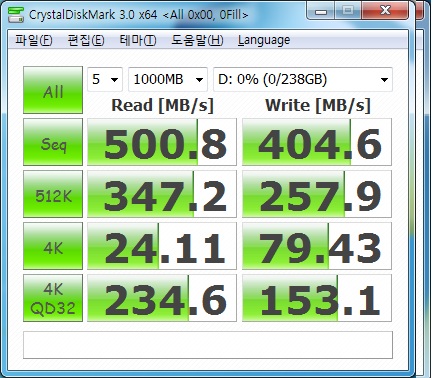Open the 파일(F) menu
435x378 pixels.
point(34,40)
